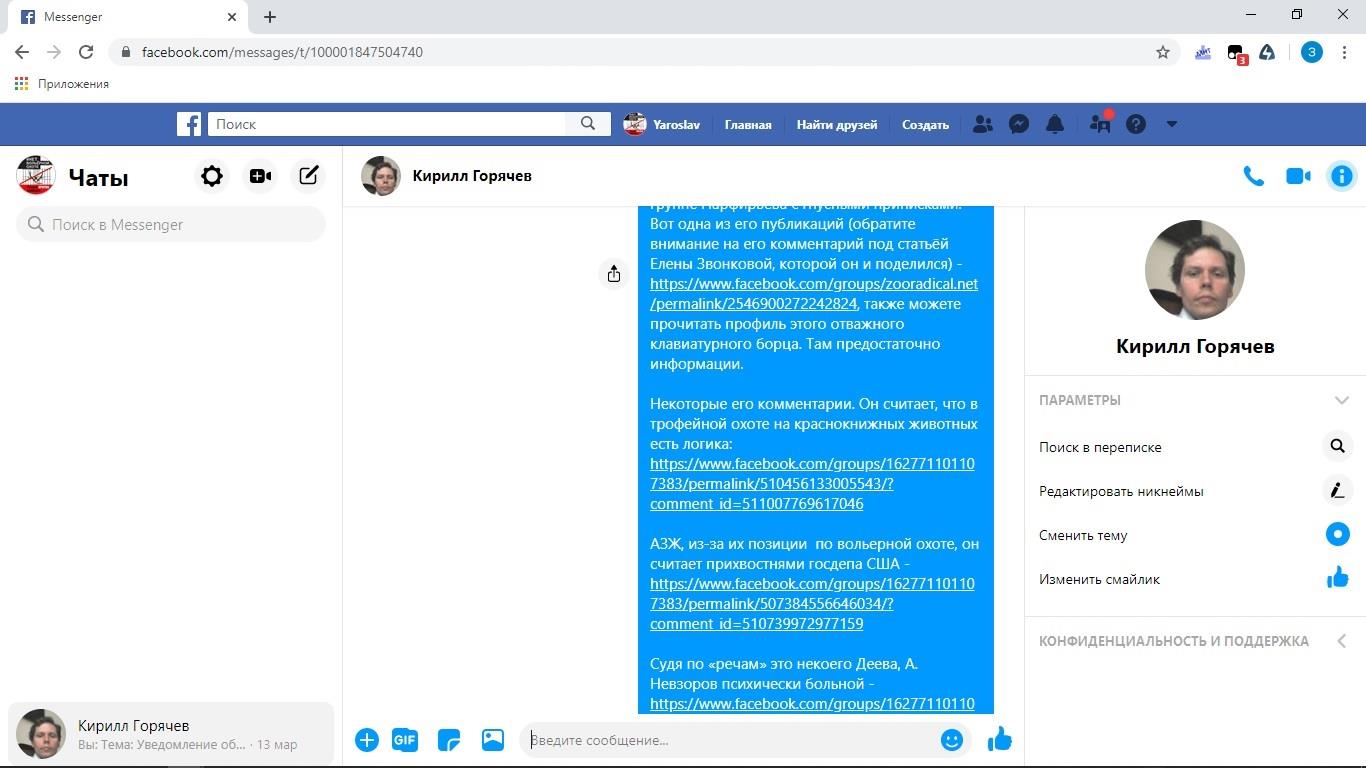Attach a photo using the image icon
This screenshot has height=768, width=1366.
pos(493,740)
